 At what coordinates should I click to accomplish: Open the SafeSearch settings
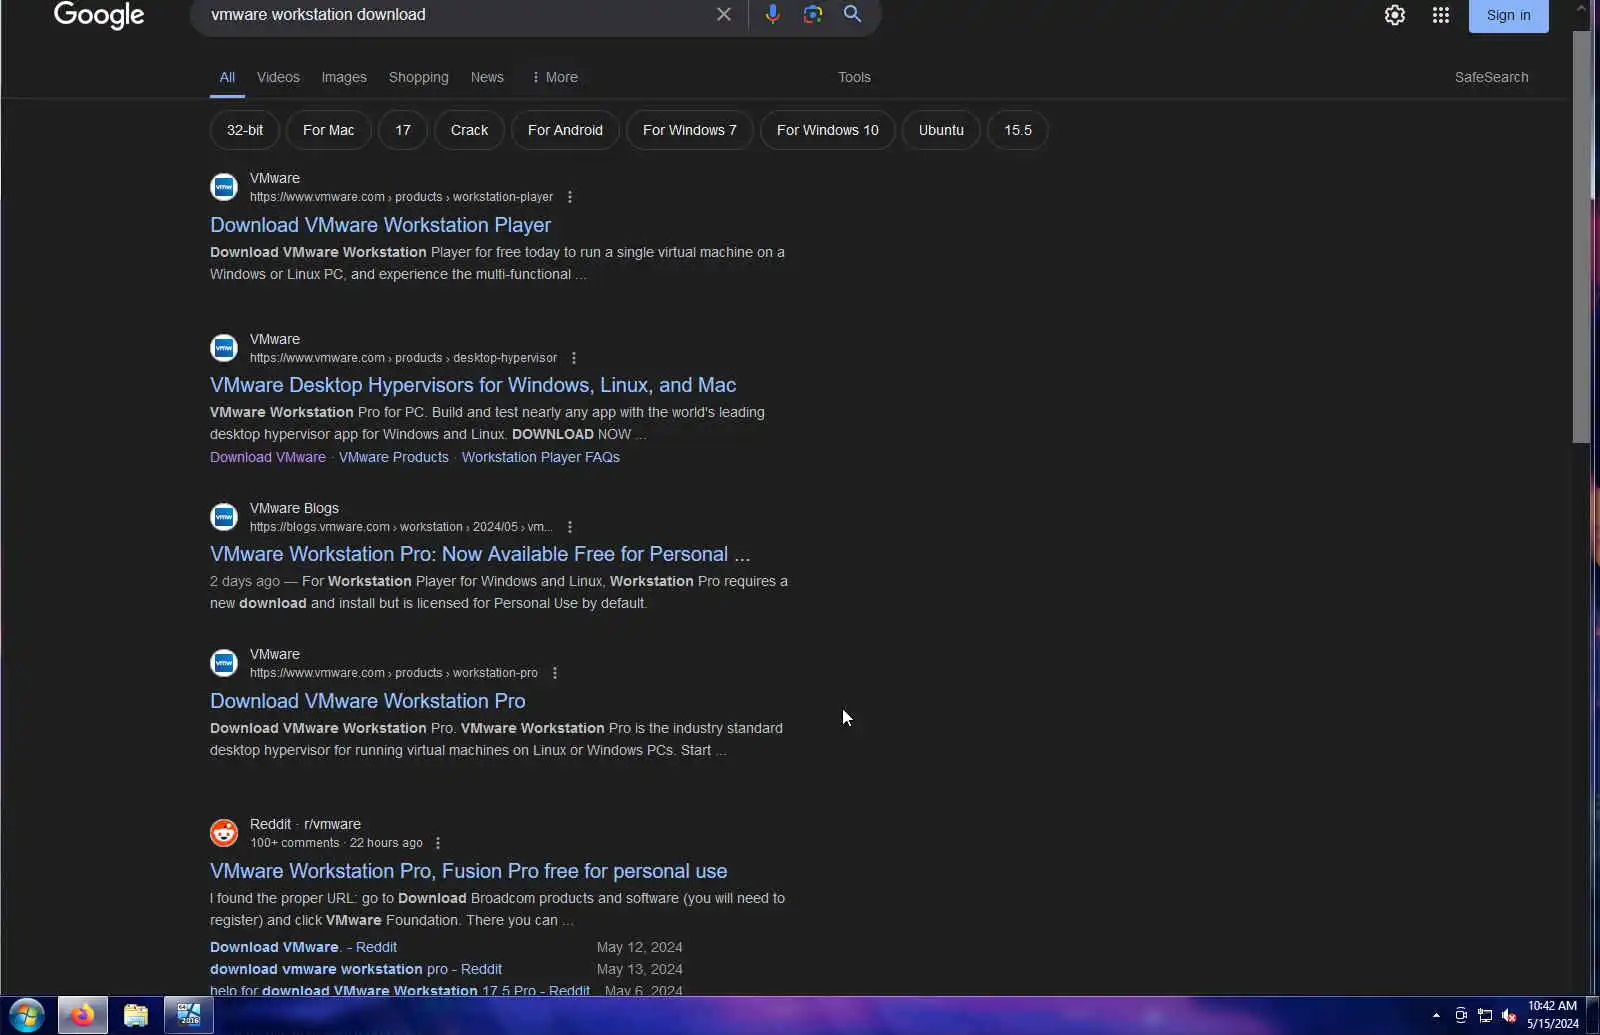(1491, 77)
